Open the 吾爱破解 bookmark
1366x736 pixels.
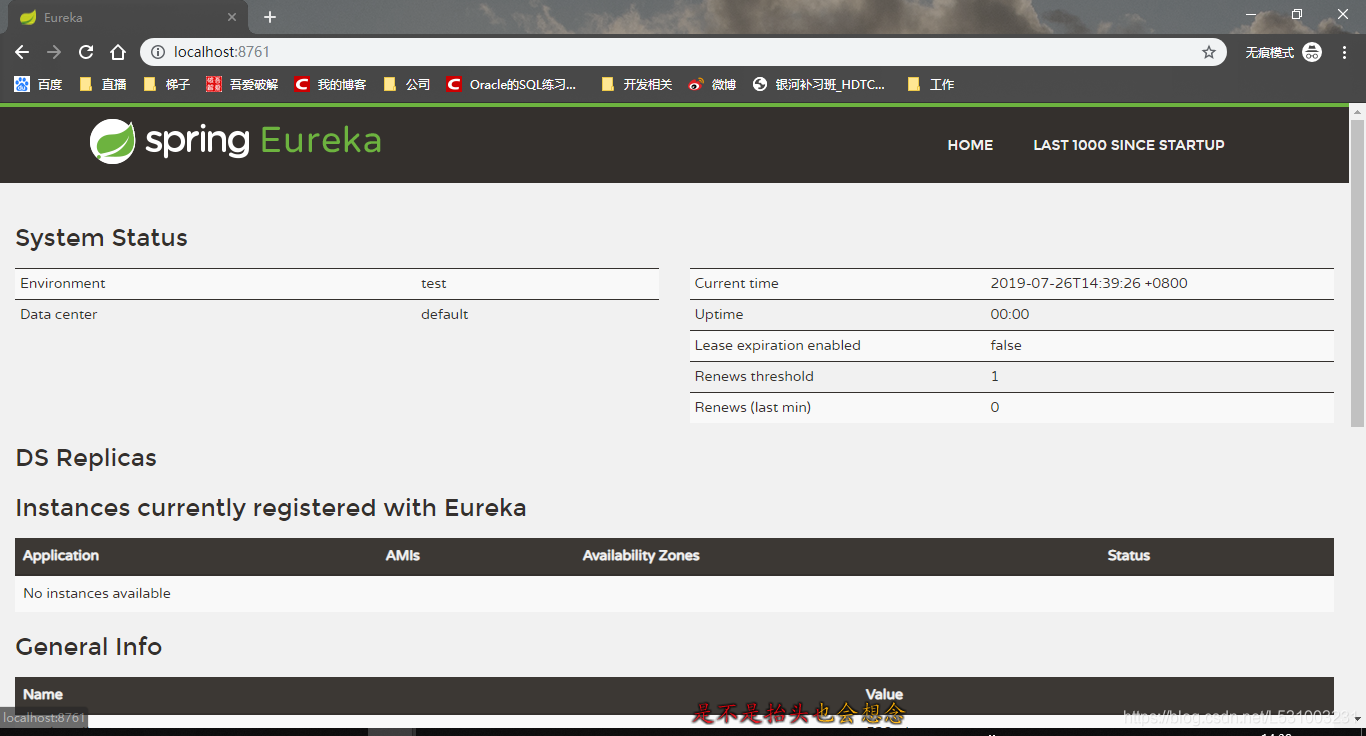pos(242,85)
